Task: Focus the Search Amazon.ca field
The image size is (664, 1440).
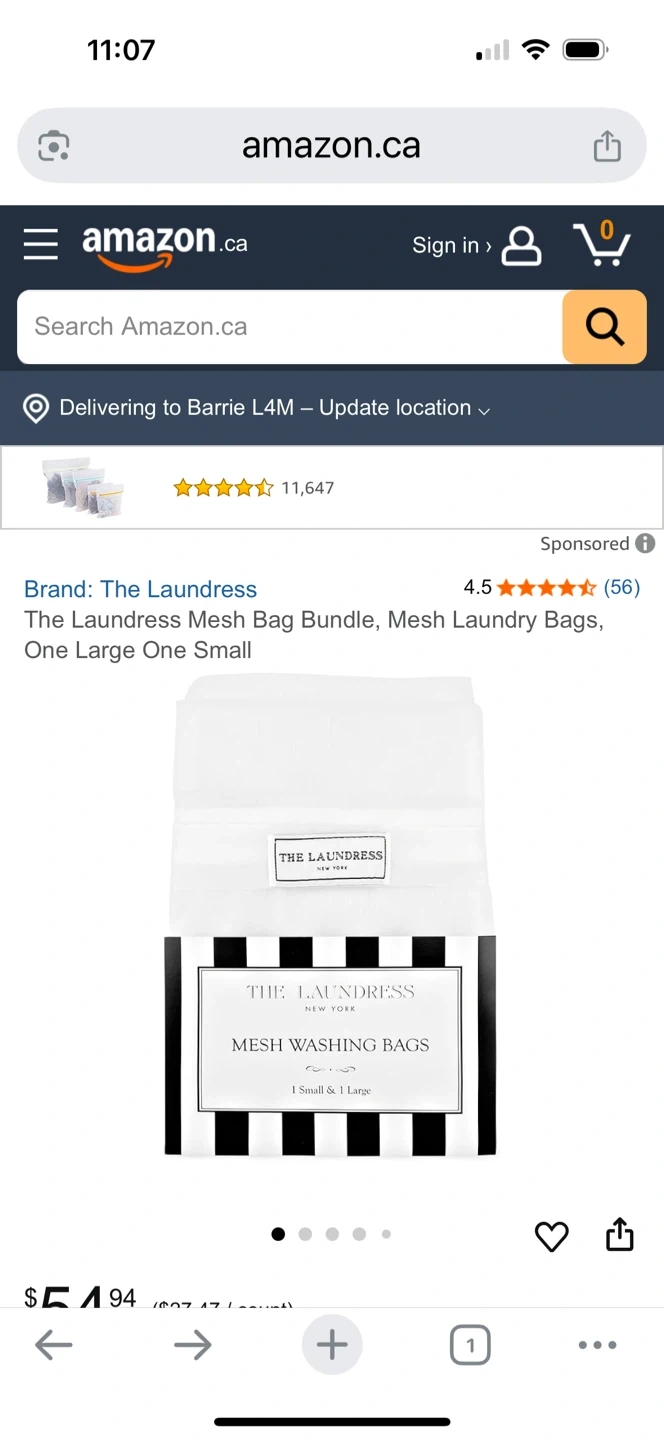Action: [290, 327]
